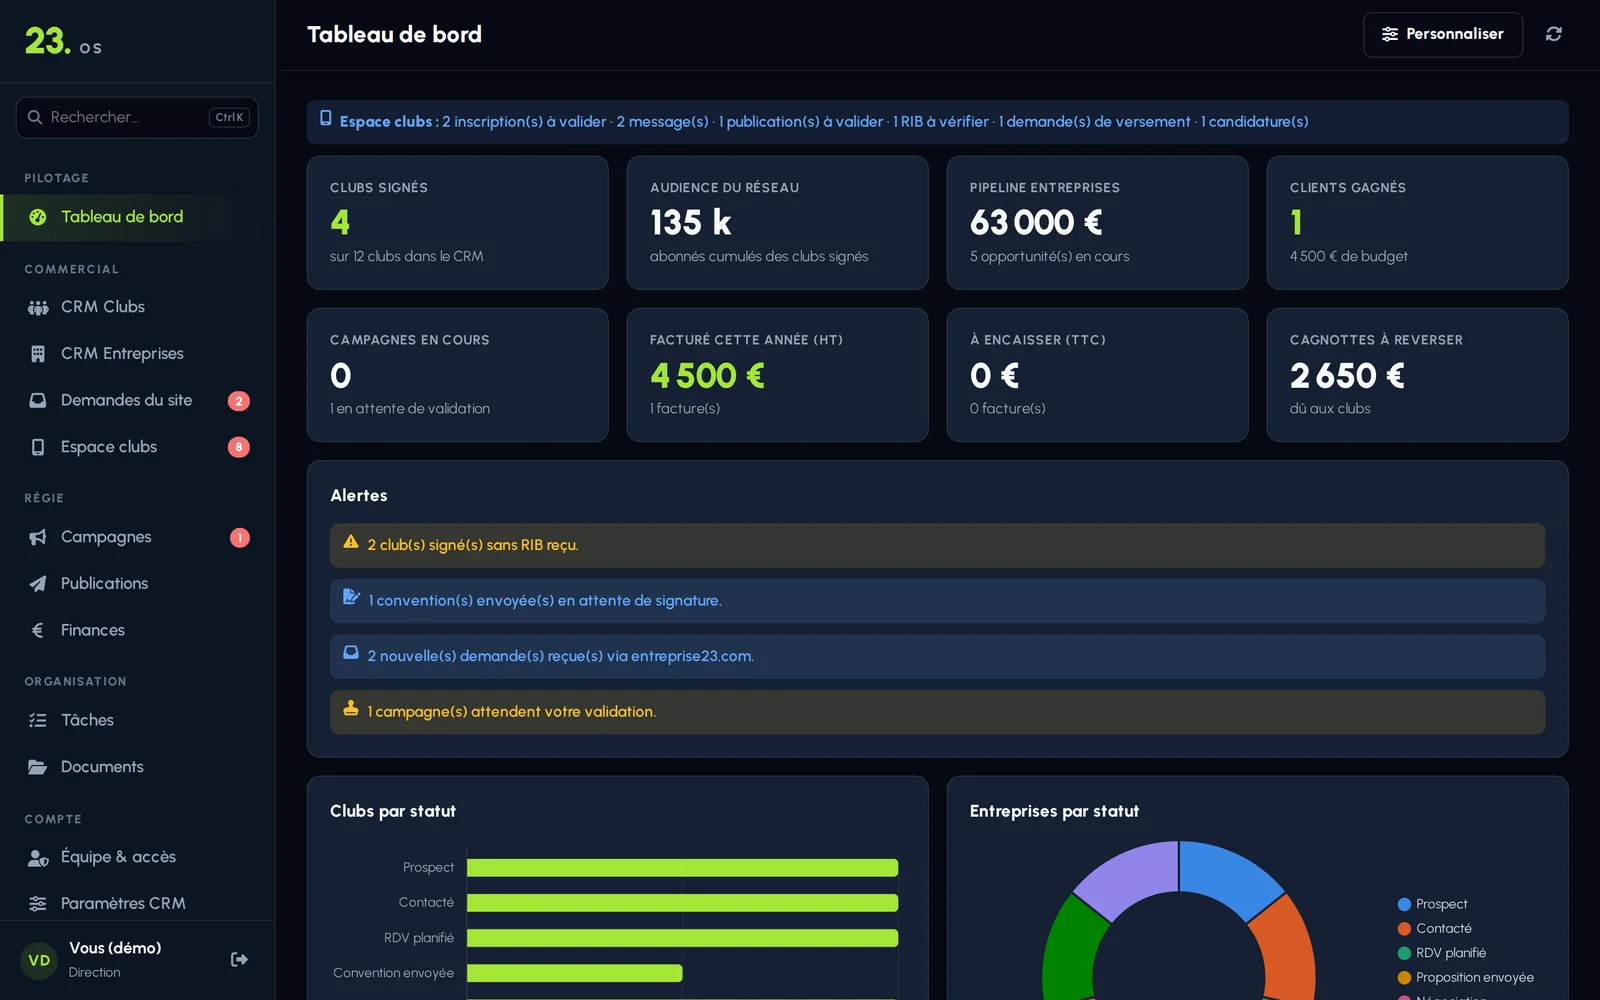Open alert 2 nouvelle(s) demande(s) reçue(s)
1600x1000 pixels.
[x=937, y=657]
